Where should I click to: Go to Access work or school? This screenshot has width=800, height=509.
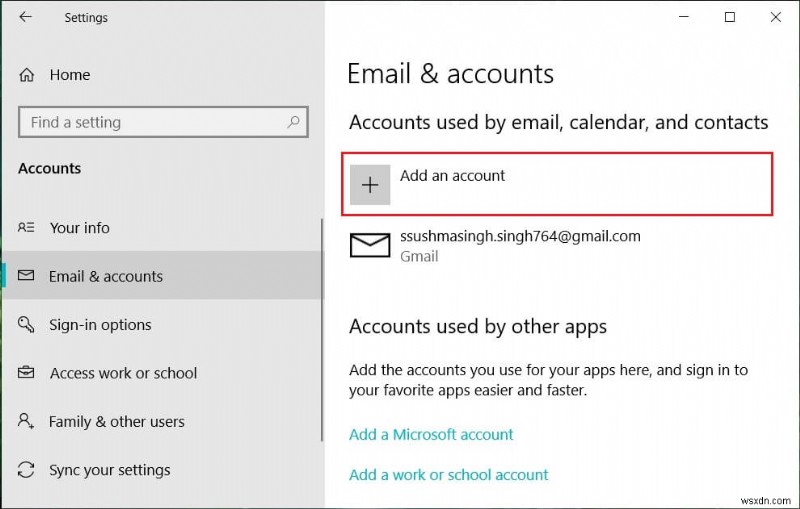161,373
